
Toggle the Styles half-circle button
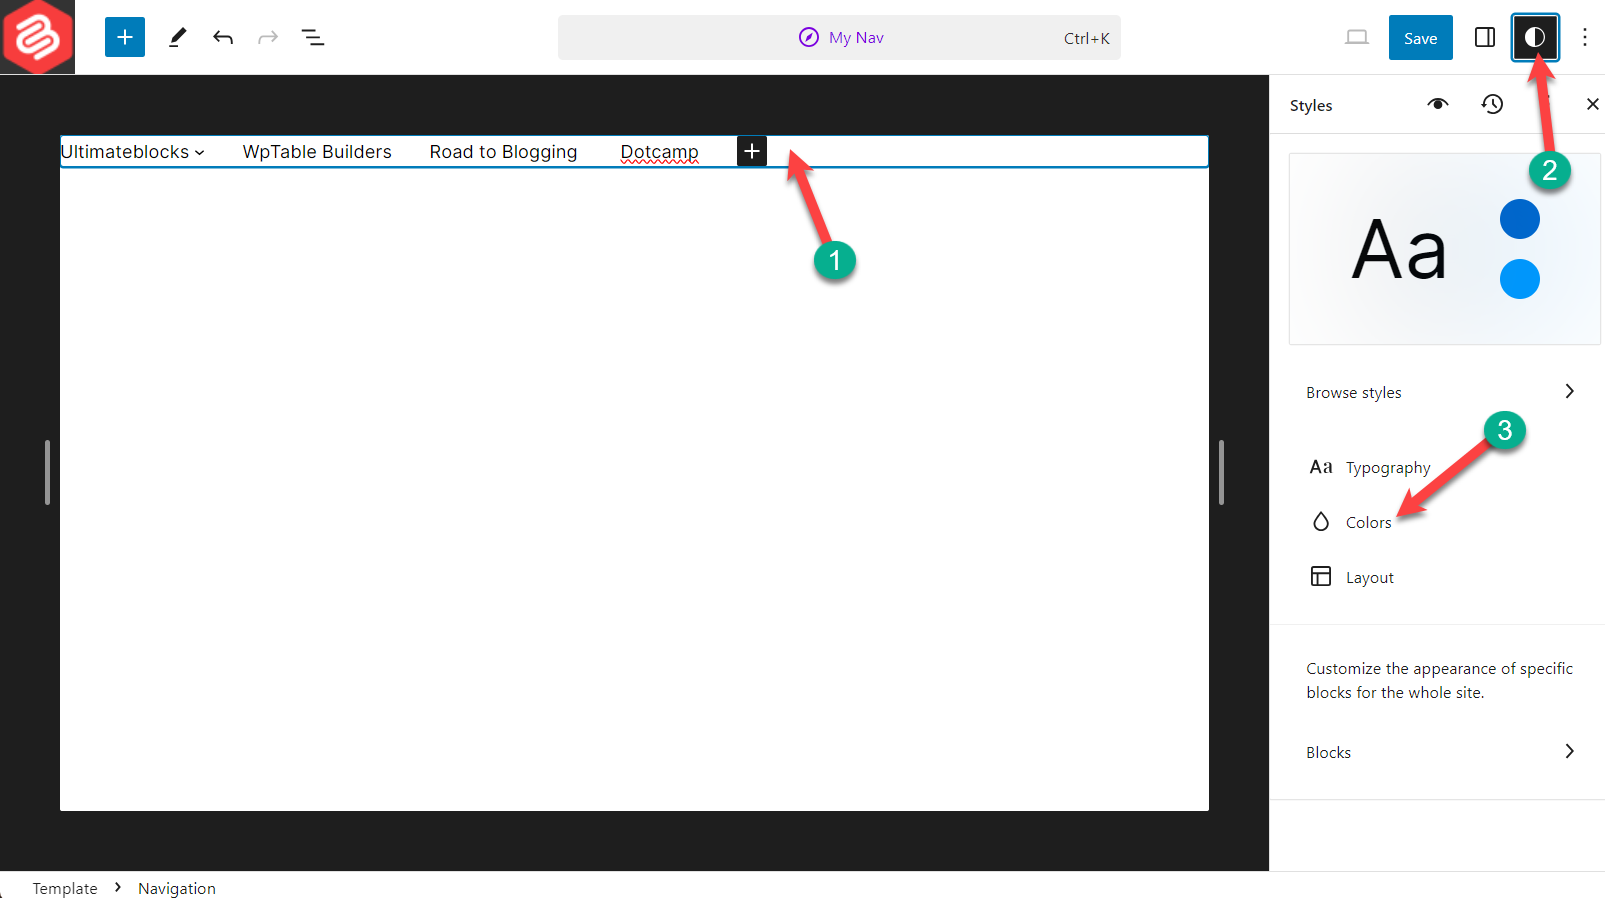click(1534, 38)
